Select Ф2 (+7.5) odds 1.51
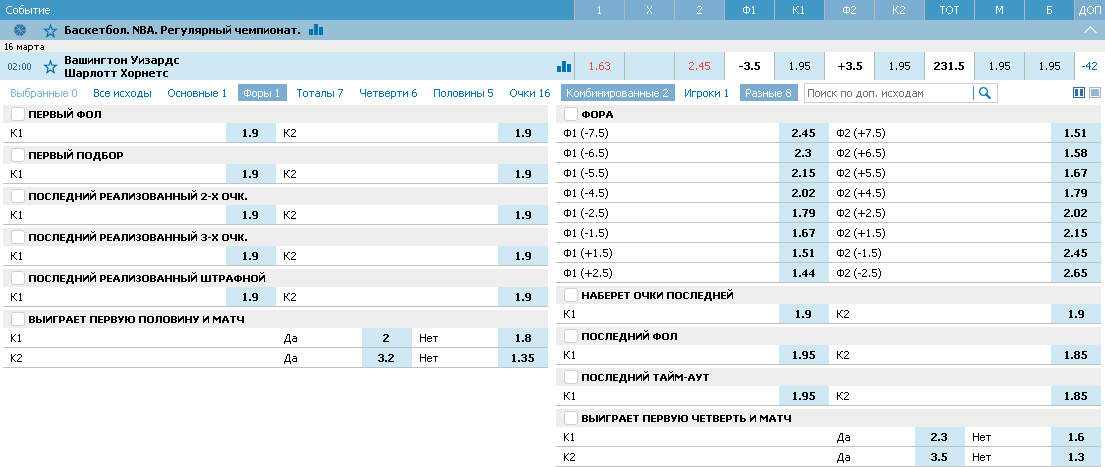 [1075, 133]
